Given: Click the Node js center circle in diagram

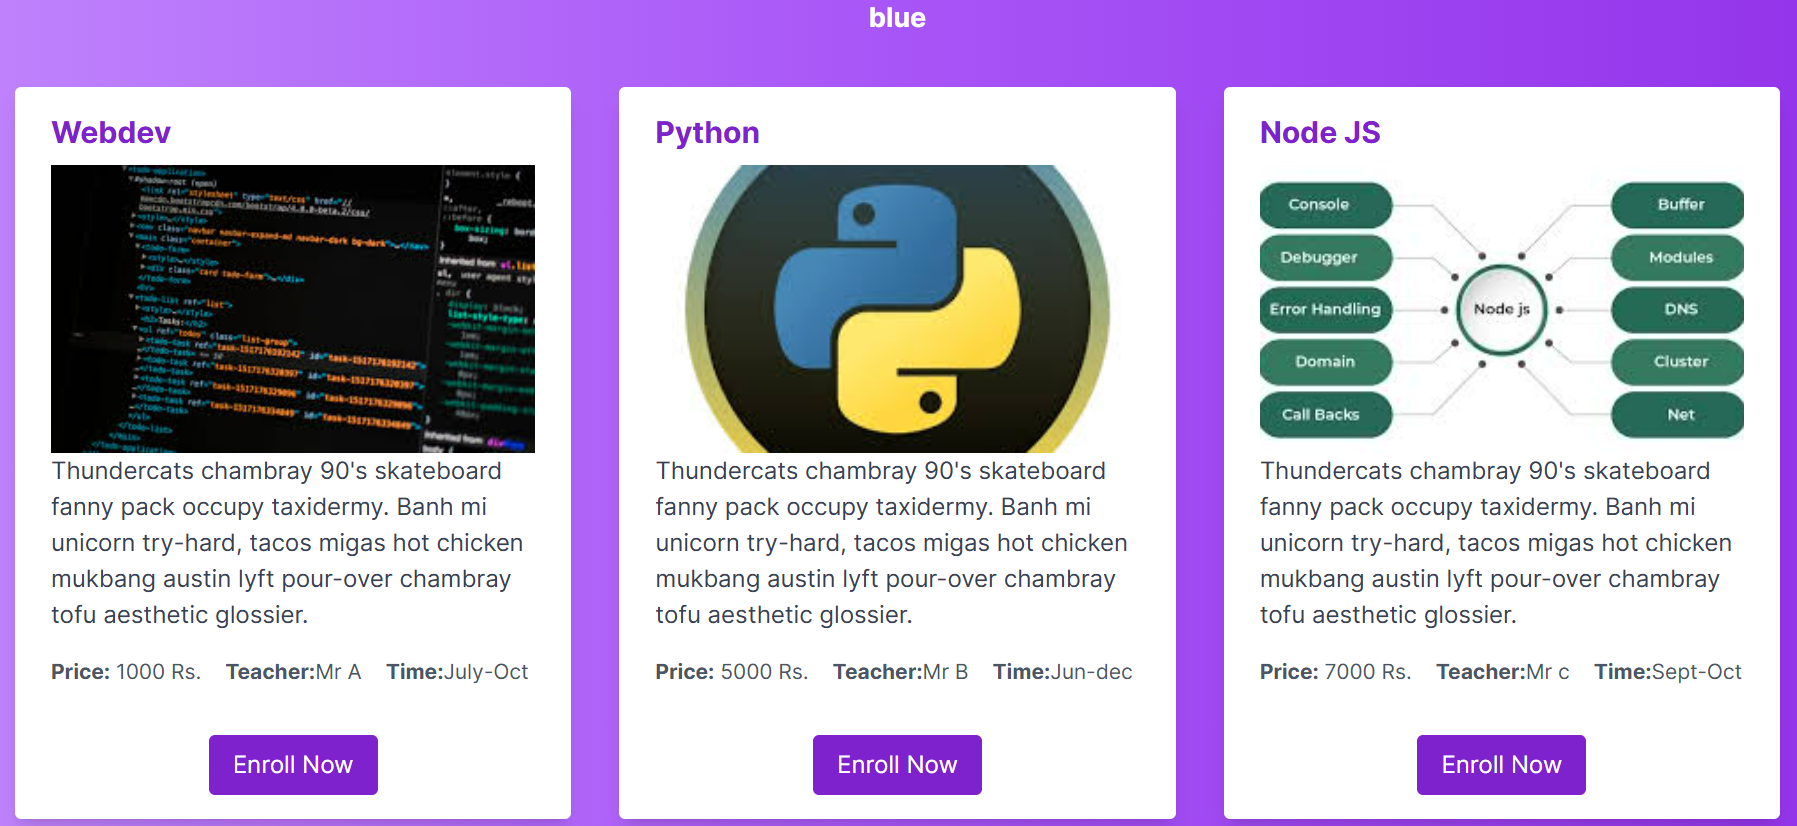Looking at the screenshot, I should click(1501, 309).
